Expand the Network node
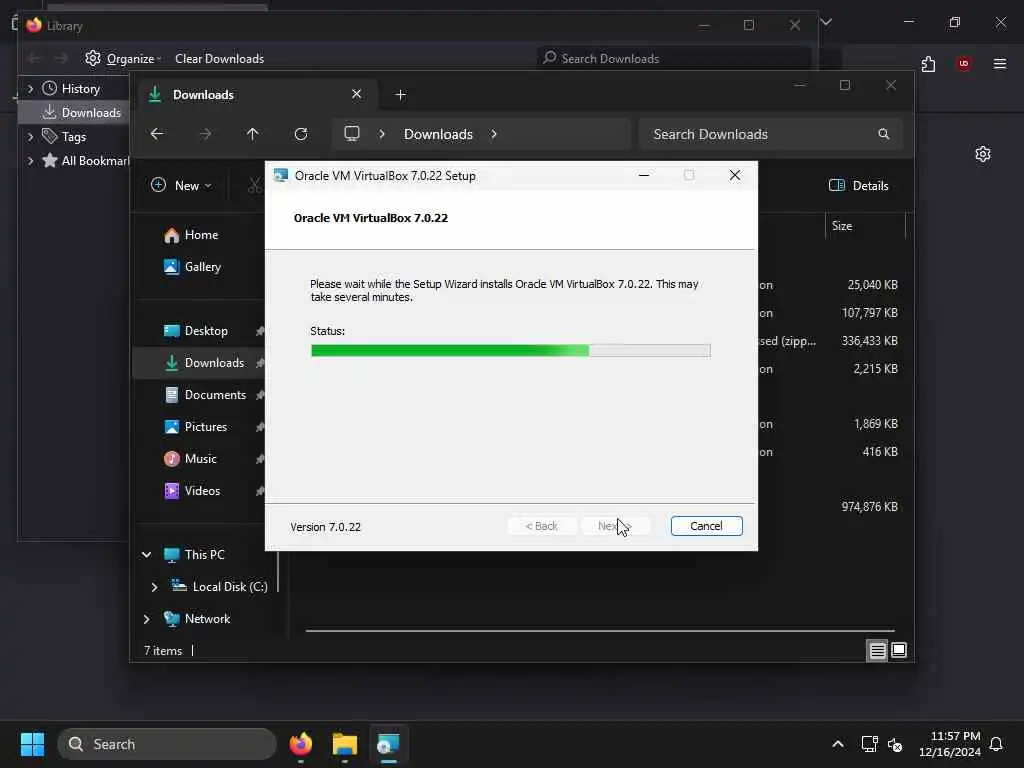The height and width of the screenshot is (768, 1024). point(146,618)
